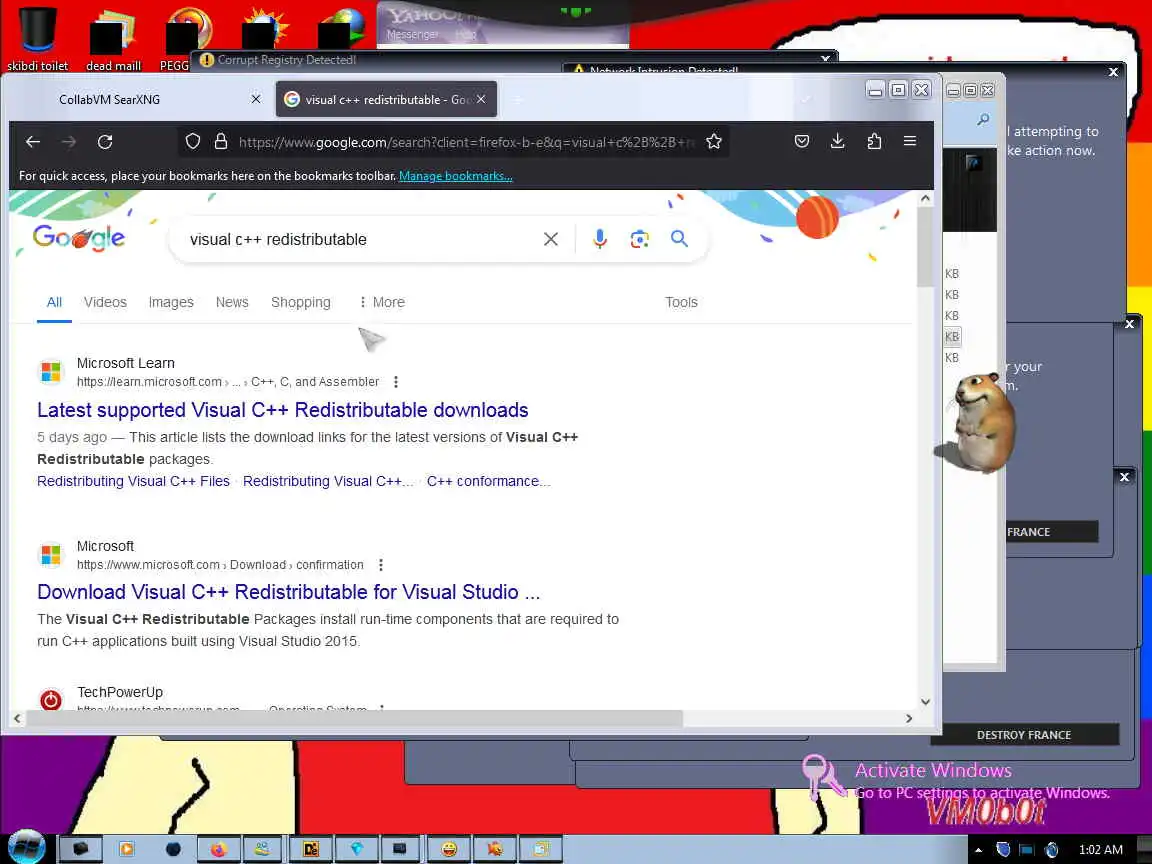Image resolution: width=1152 pixels, height=864 pixels.
Task: Close the CollabVM SearXNG tab
Action: coord(256,99)
